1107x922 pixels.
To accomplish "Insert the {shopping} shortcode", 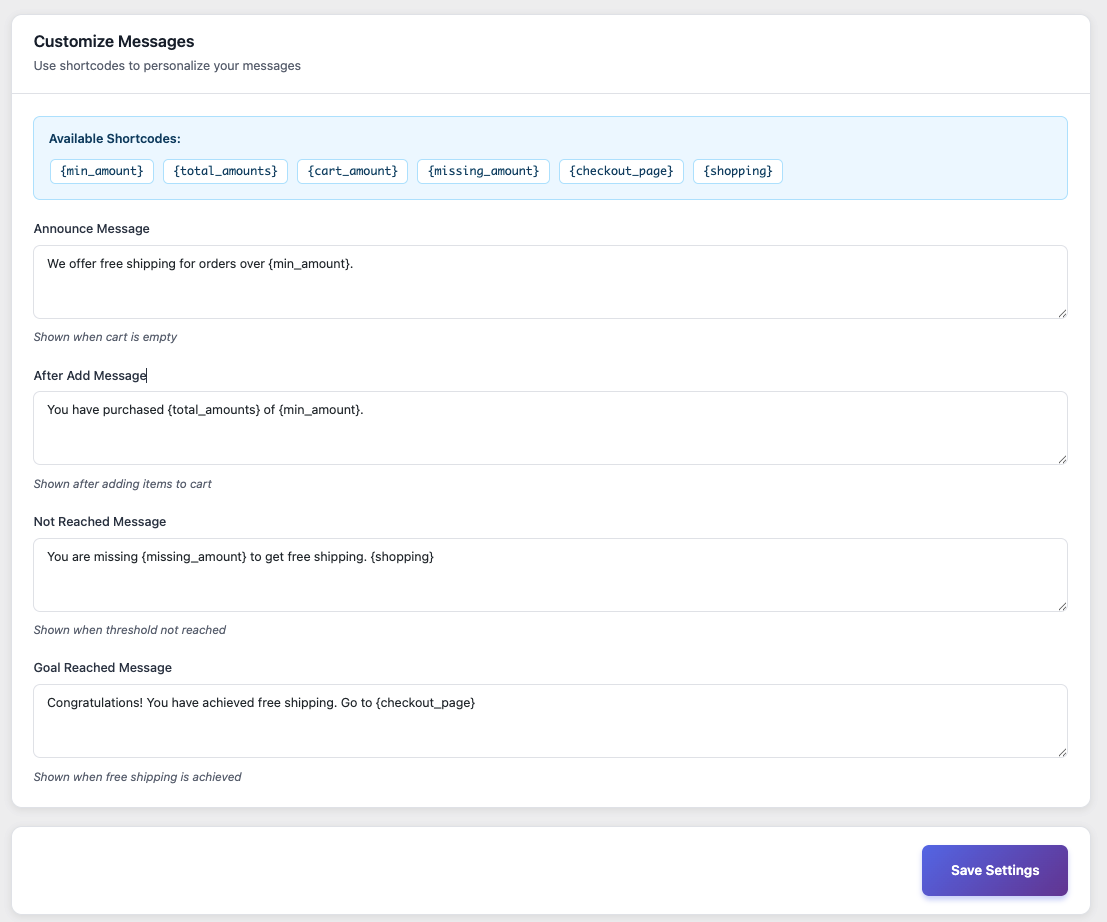I will tap(737, 171).
